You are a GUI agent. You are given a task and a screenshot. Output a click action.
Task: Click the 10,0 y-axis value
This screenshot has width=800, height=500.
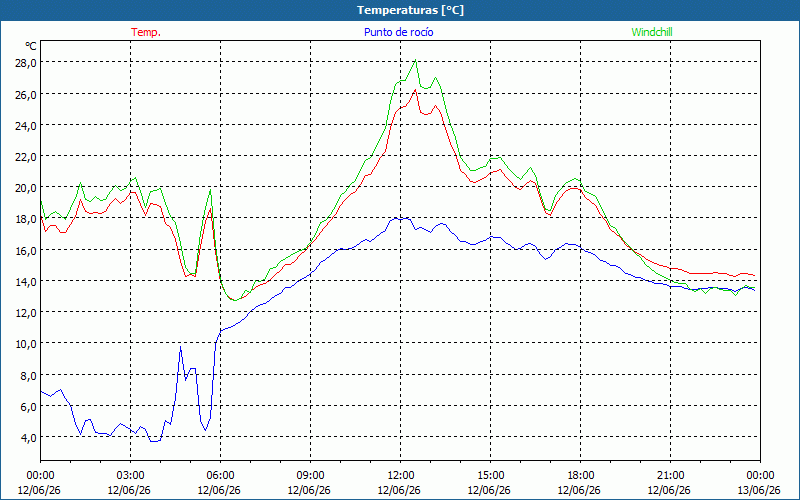tap(26, 343)
